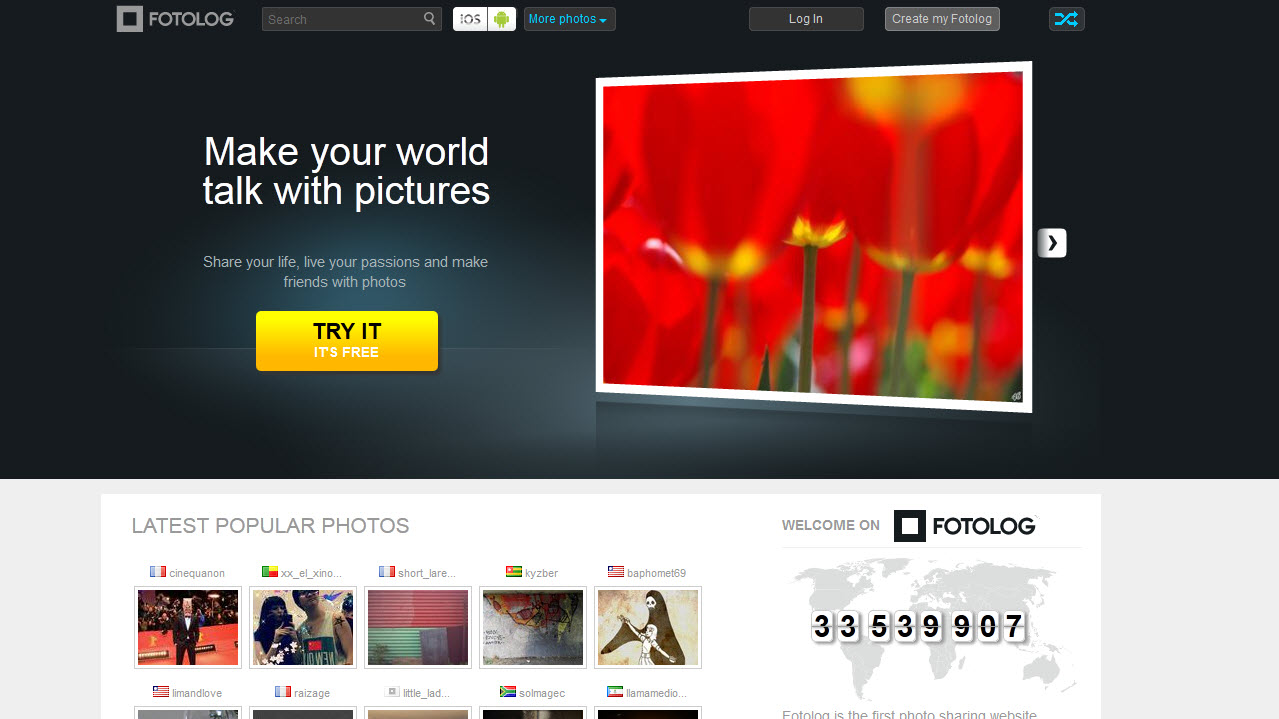The width and height of the screenshot is (1279, 719).
Task: Expand the More photos dropdown
Action: click(x=569, y=19)
